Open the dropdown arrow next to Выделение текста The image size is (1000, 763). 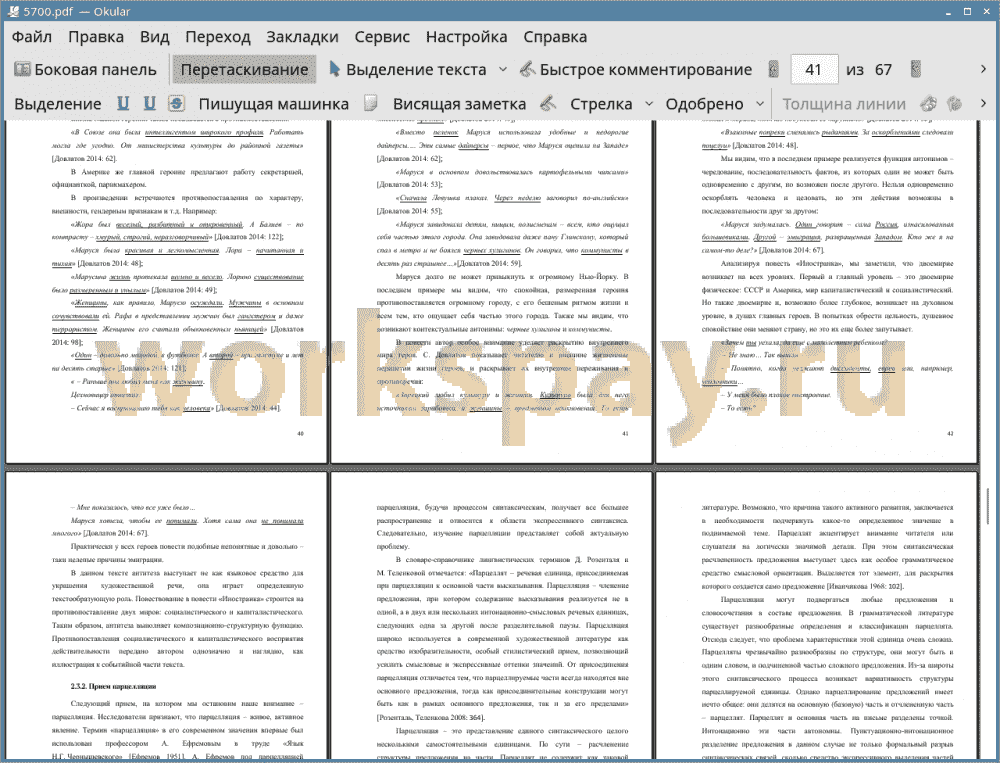tap(503, 70)
